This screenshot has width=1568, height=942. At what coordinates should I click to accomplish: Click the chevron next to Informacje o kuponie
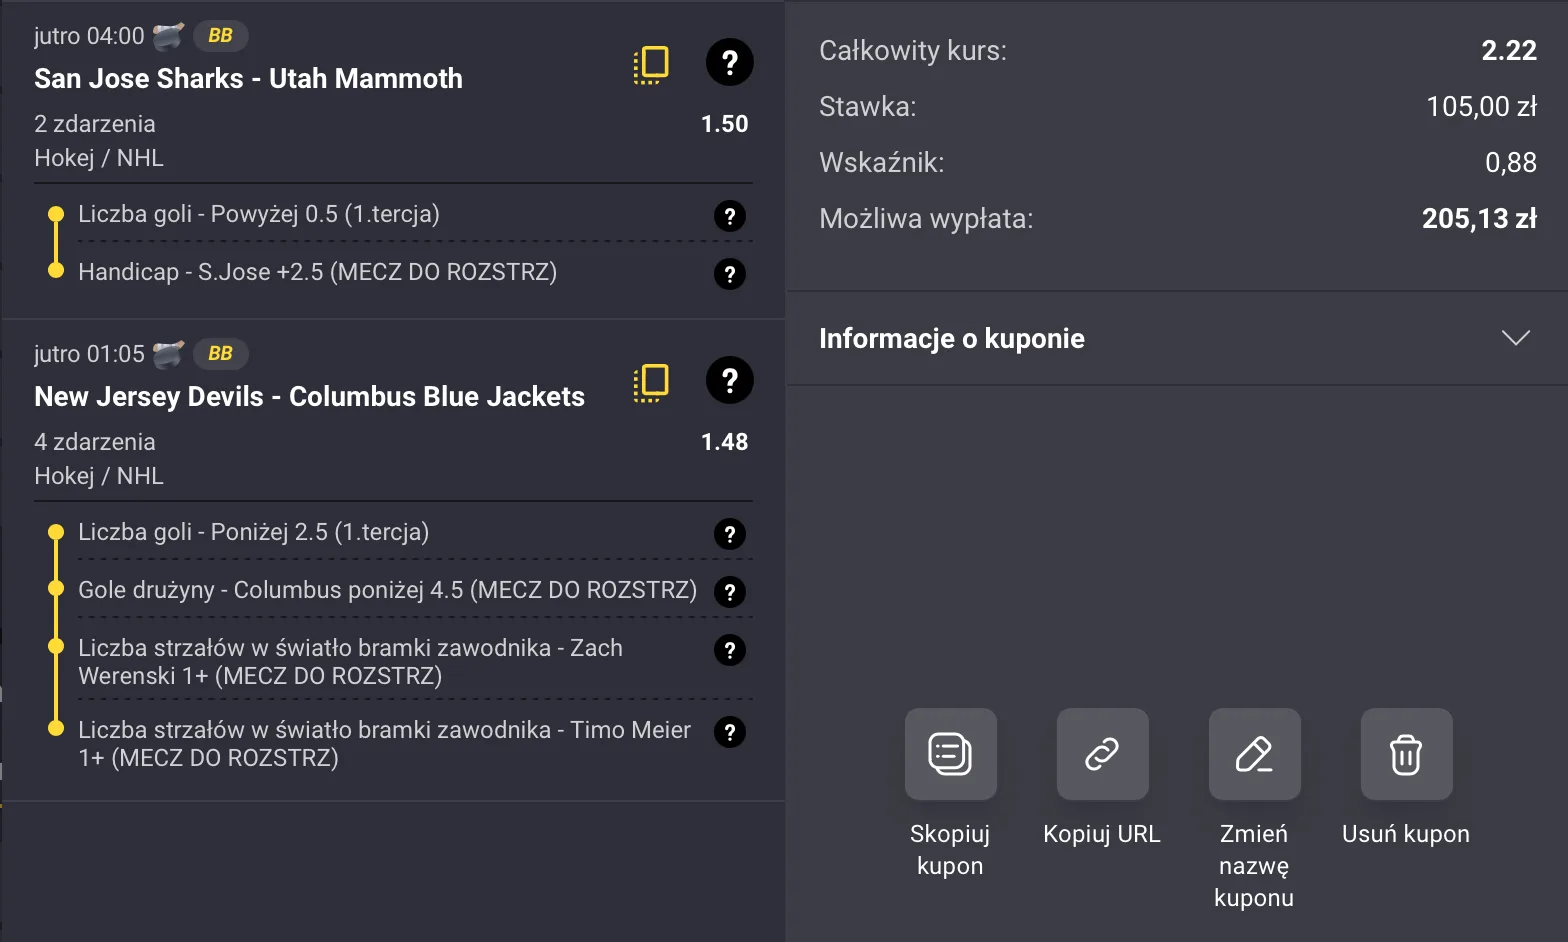coord(1515,338)
